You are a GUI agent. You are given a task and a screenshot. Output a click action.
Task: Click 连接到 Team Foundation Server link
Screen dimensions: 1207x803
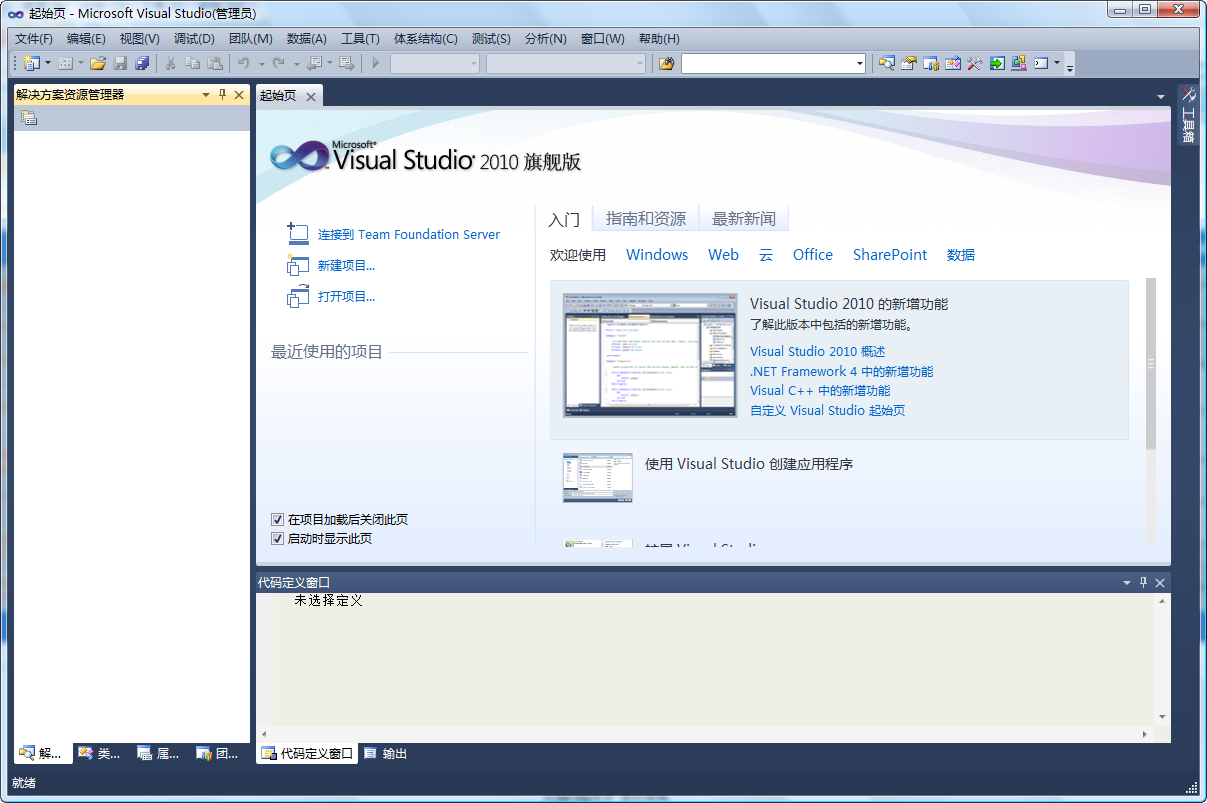[x=409, y=235]
